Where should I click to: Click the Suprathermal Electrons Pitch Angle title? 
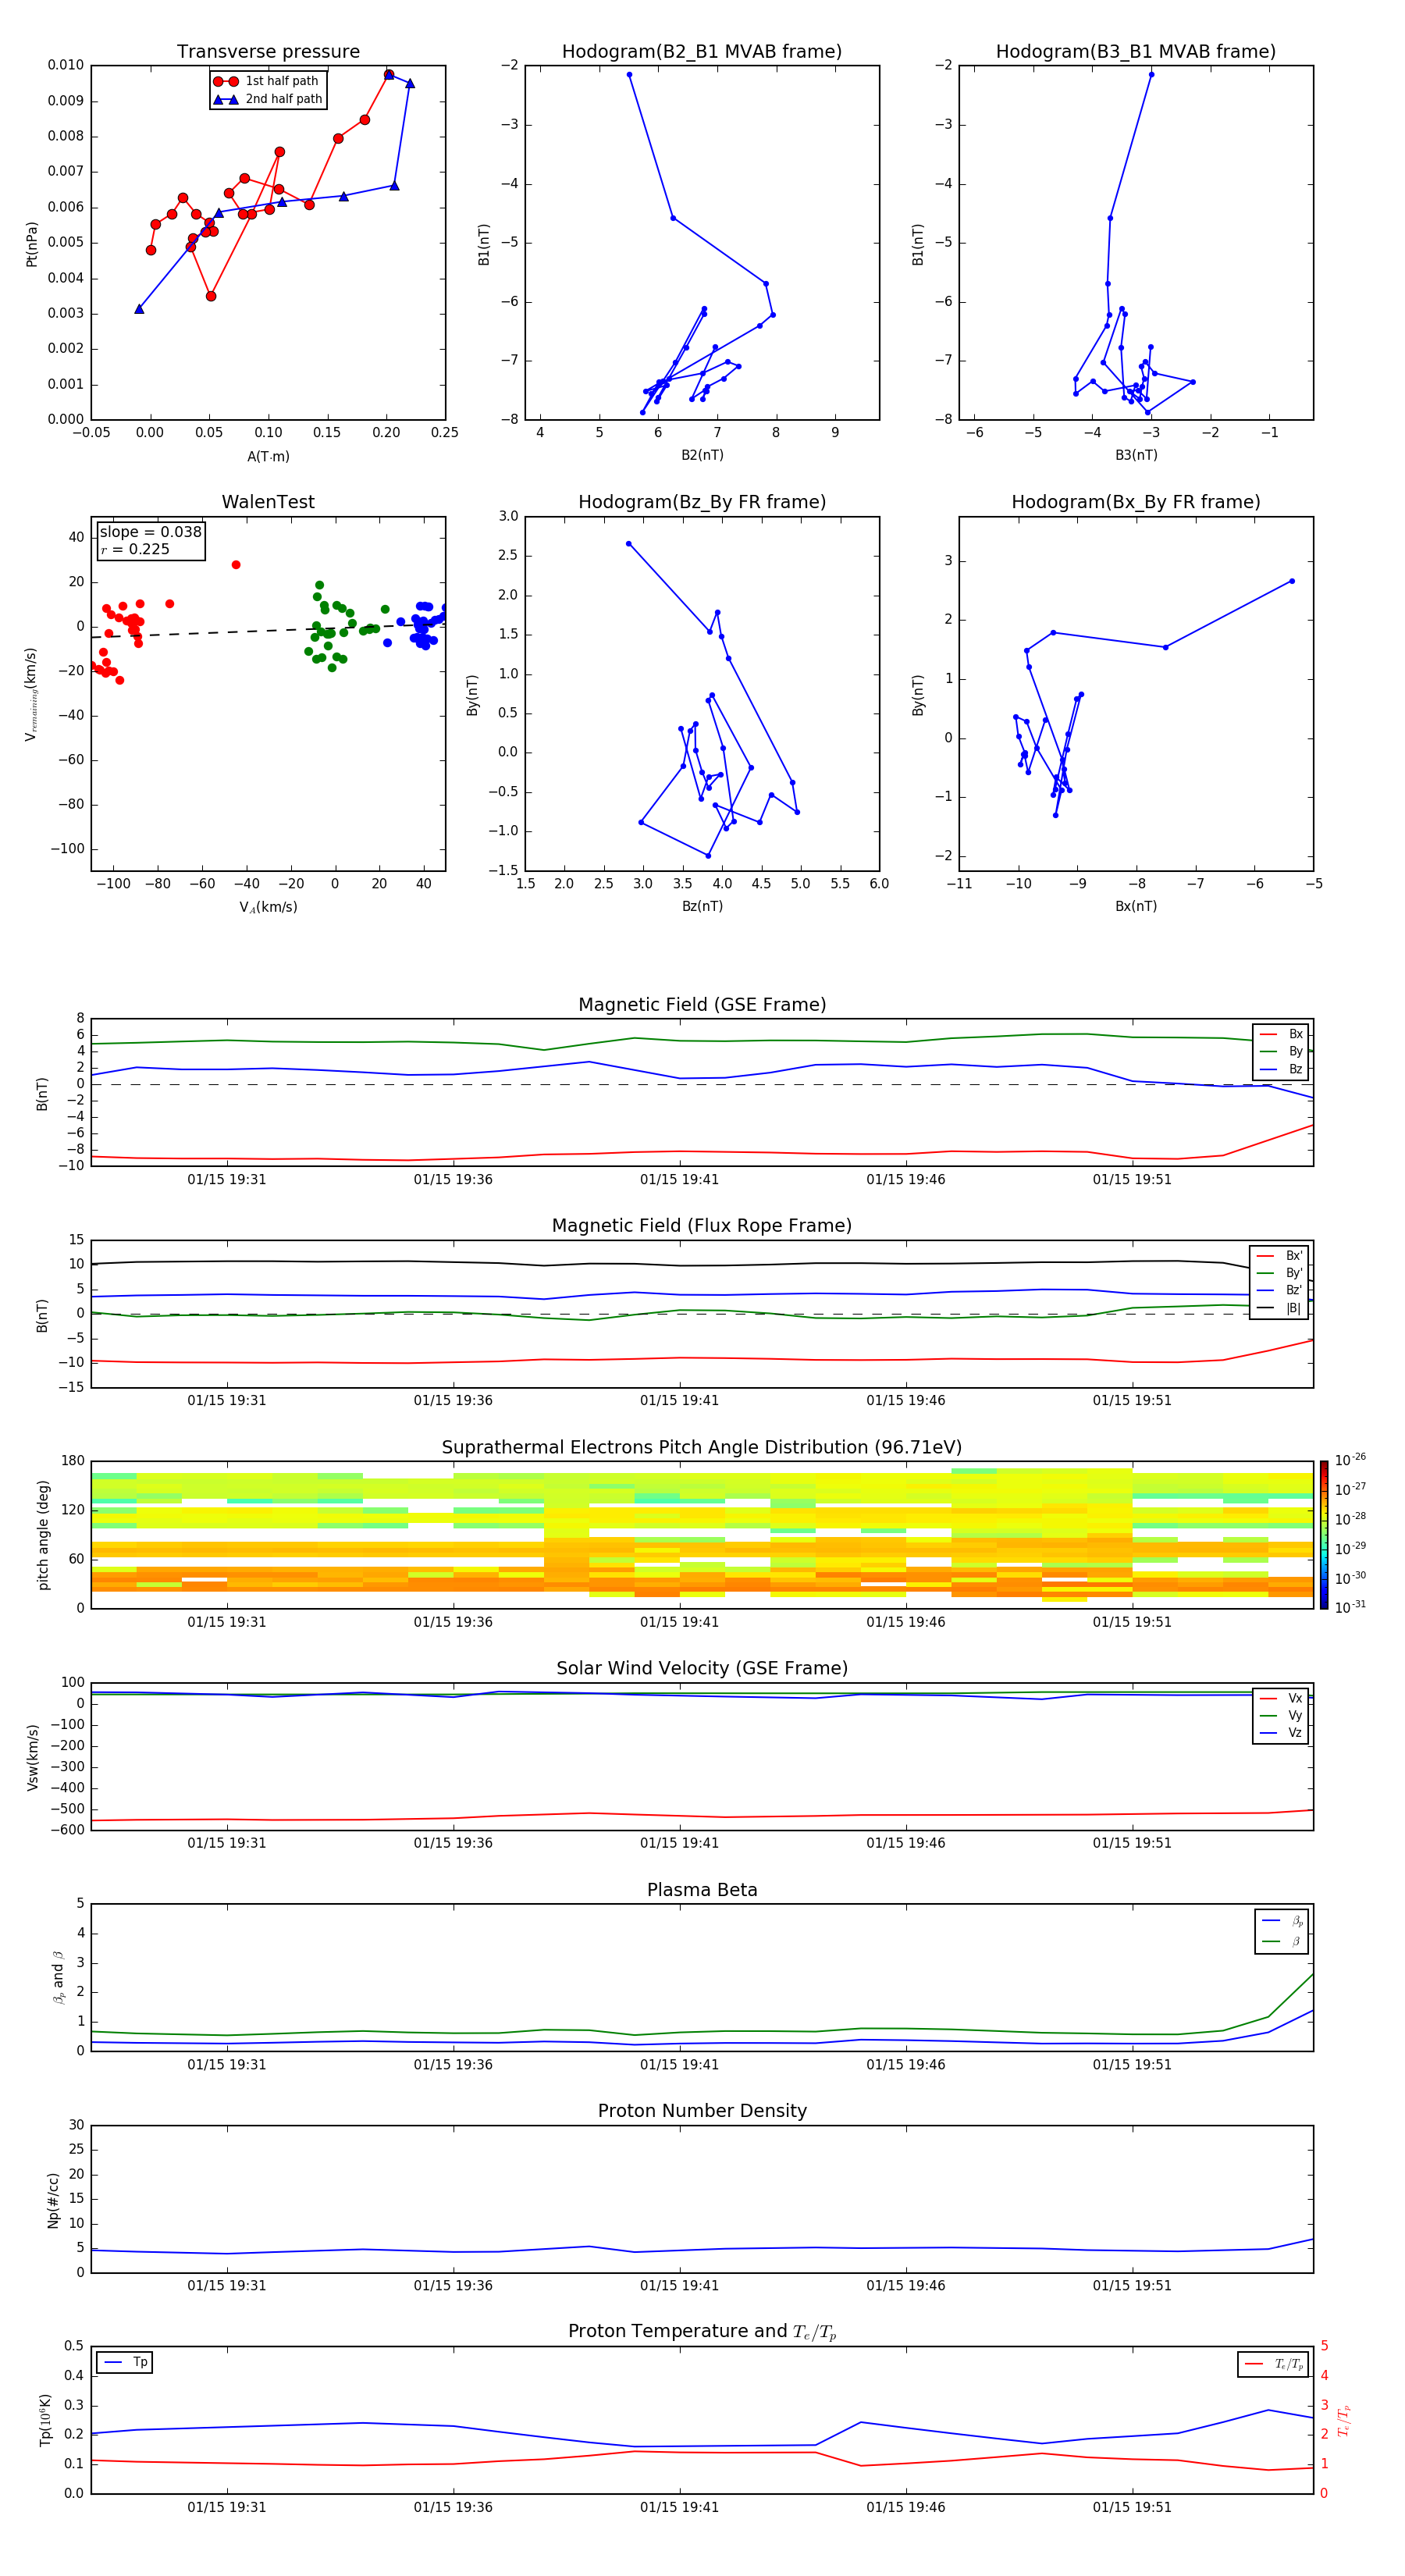(702, 1448)
